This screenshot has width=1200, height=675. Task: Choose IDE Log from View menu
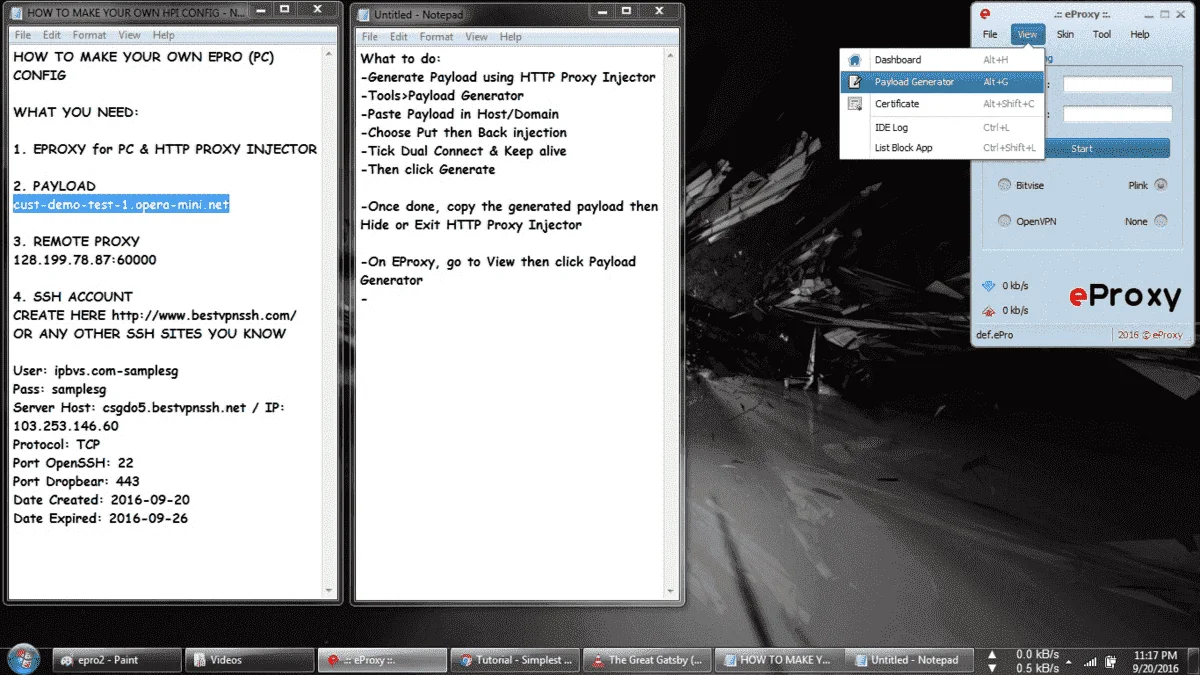point(942,128)
